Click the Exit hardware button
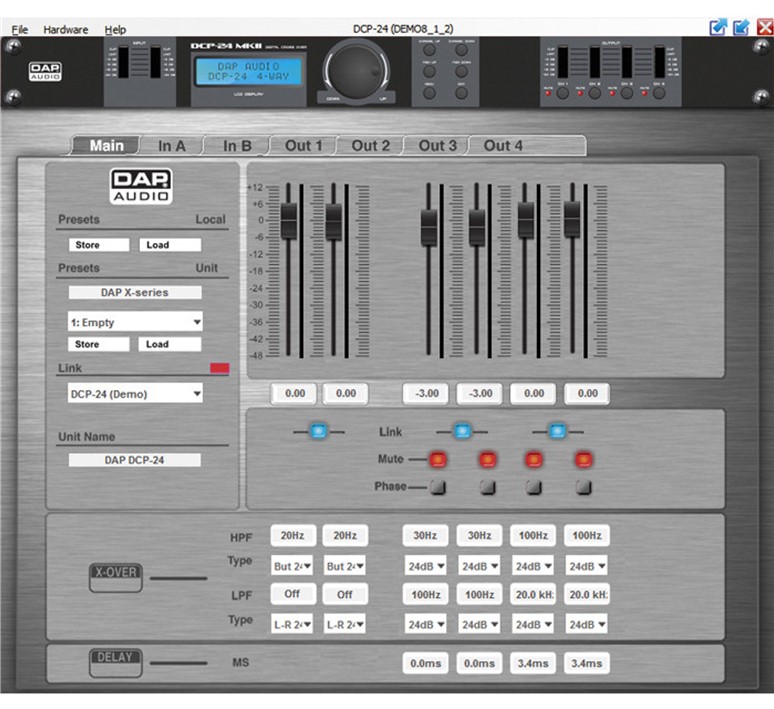 pyautogui.click(x=462, y=93)
